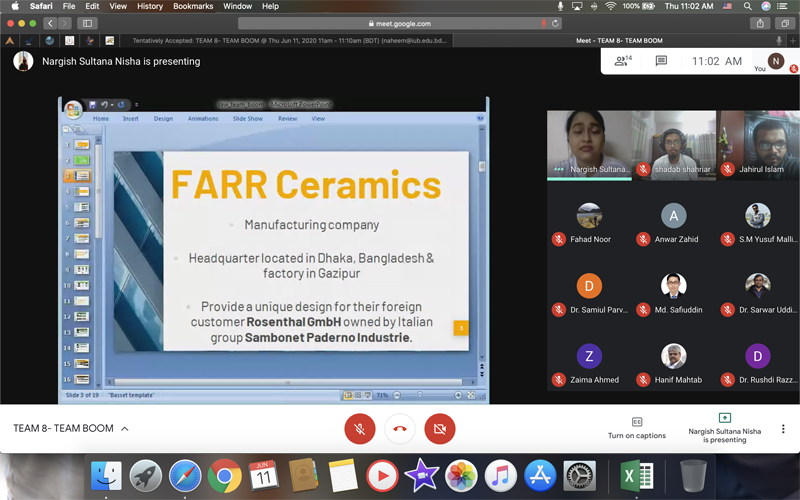Click Wi-Fi status icon in menu bar
The height and width of the screenshot is (500, 800).
tap(610, 6)
